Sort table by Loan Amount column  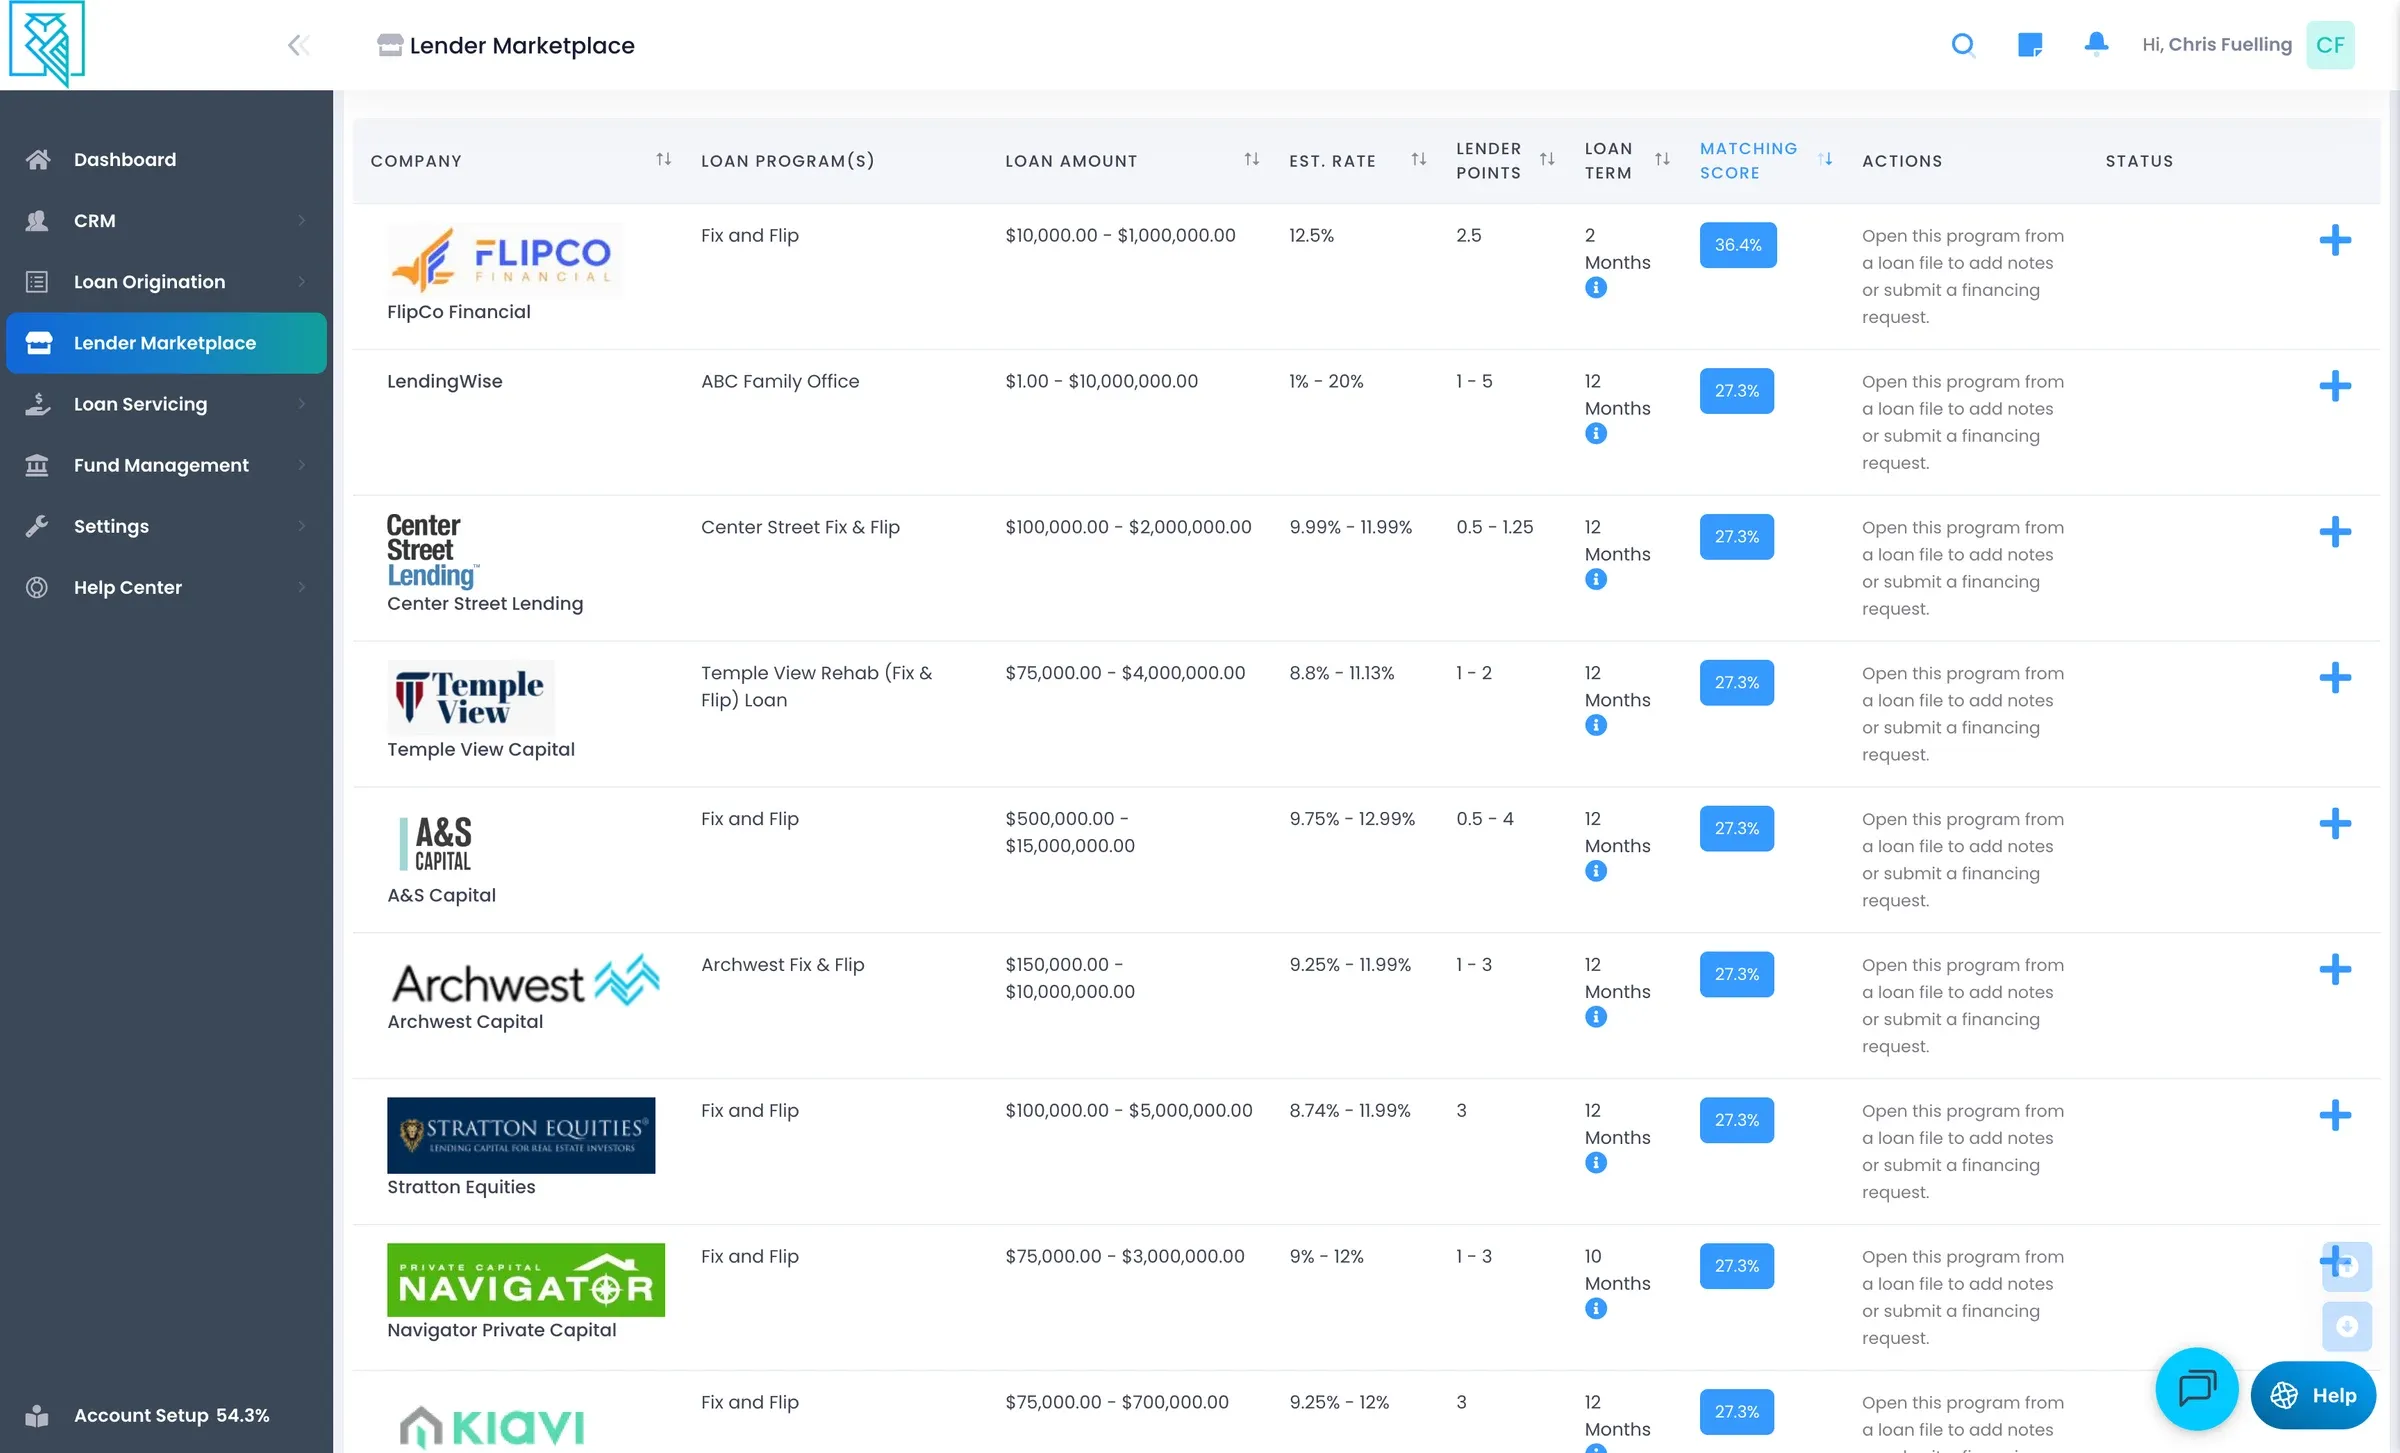coord(1251,160)
